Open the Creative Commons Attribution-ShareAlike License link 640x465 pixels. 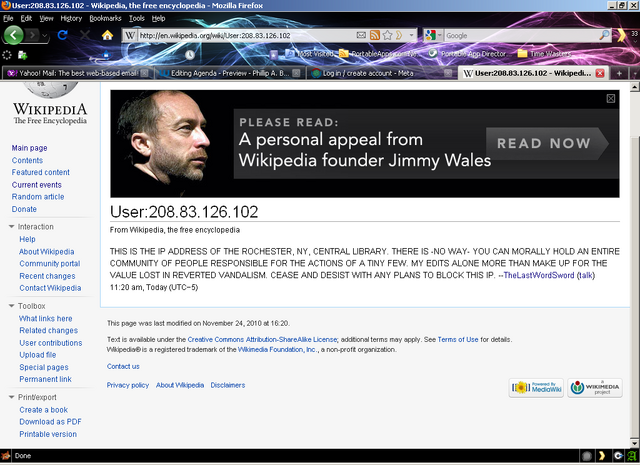(262, 339)
